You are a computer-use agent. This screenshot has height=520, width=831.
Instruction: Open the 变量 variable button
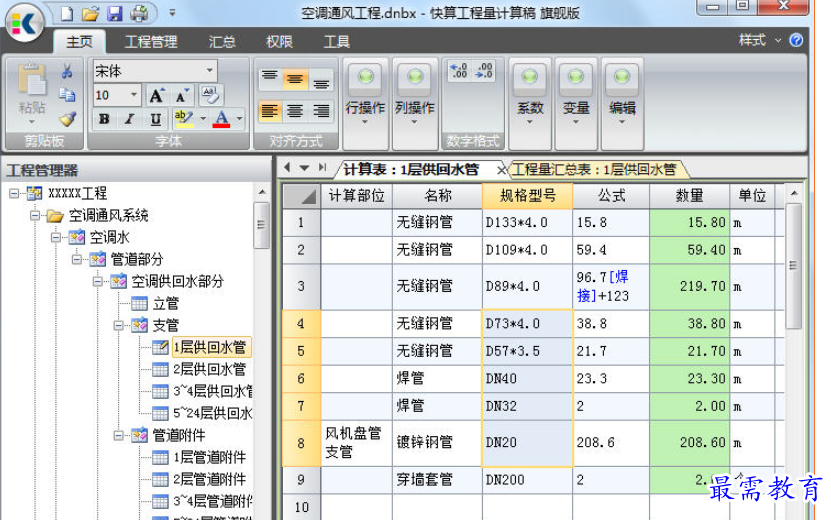(x=576, y=104)
